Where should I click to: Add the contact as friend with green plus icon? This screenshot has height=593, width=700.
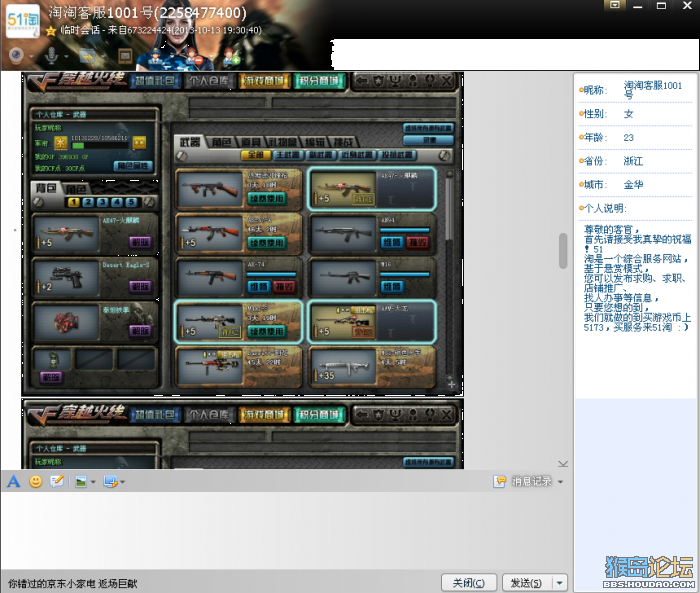[231, 56]
